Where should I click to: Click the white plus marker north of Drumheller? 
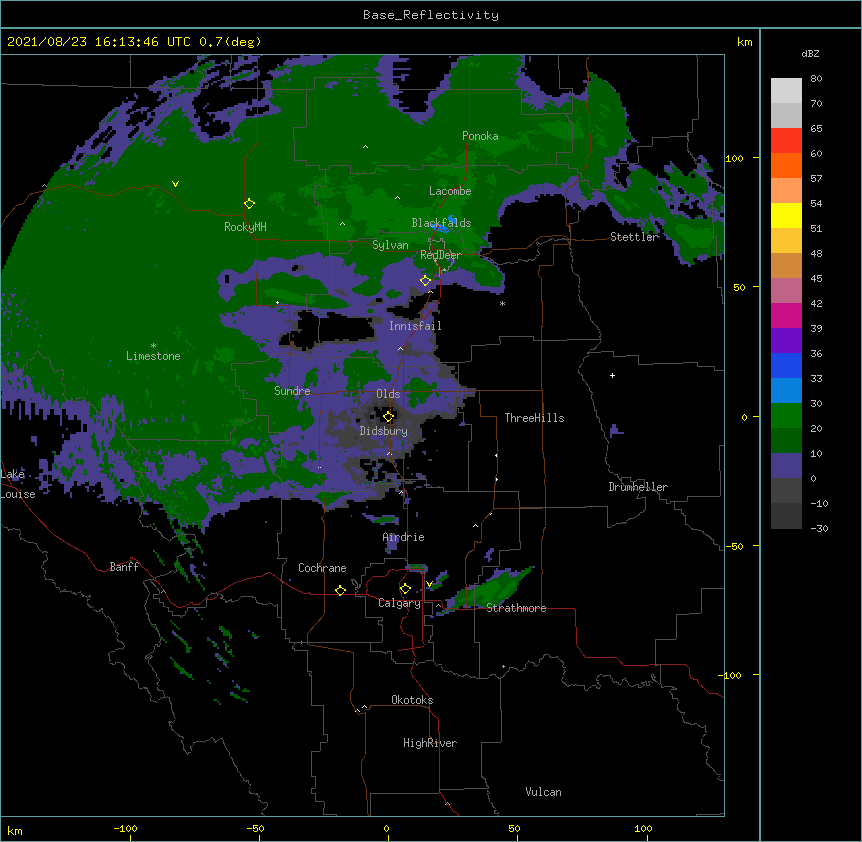coord(612,375)
